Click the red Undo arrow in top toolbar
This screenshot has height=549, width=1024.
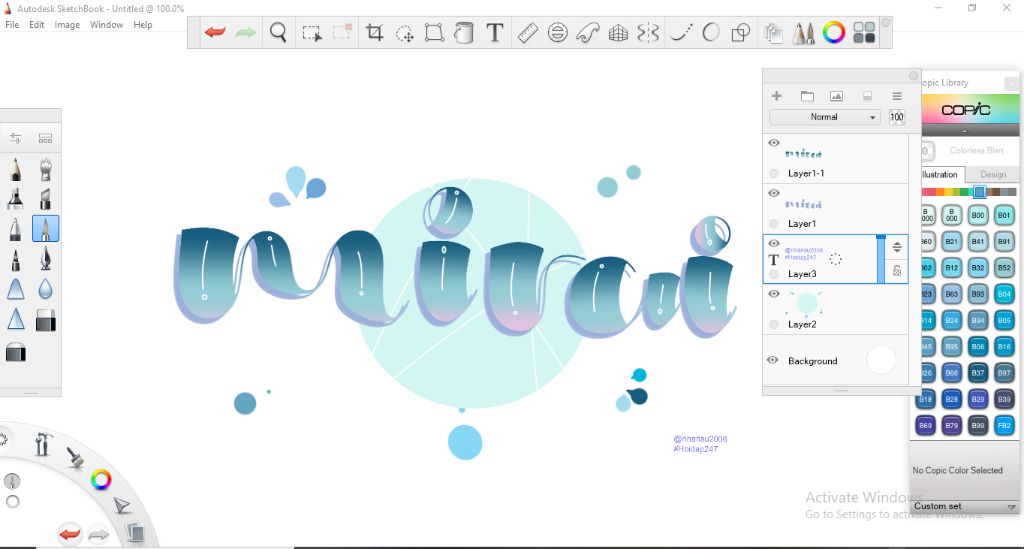point(215,32)
